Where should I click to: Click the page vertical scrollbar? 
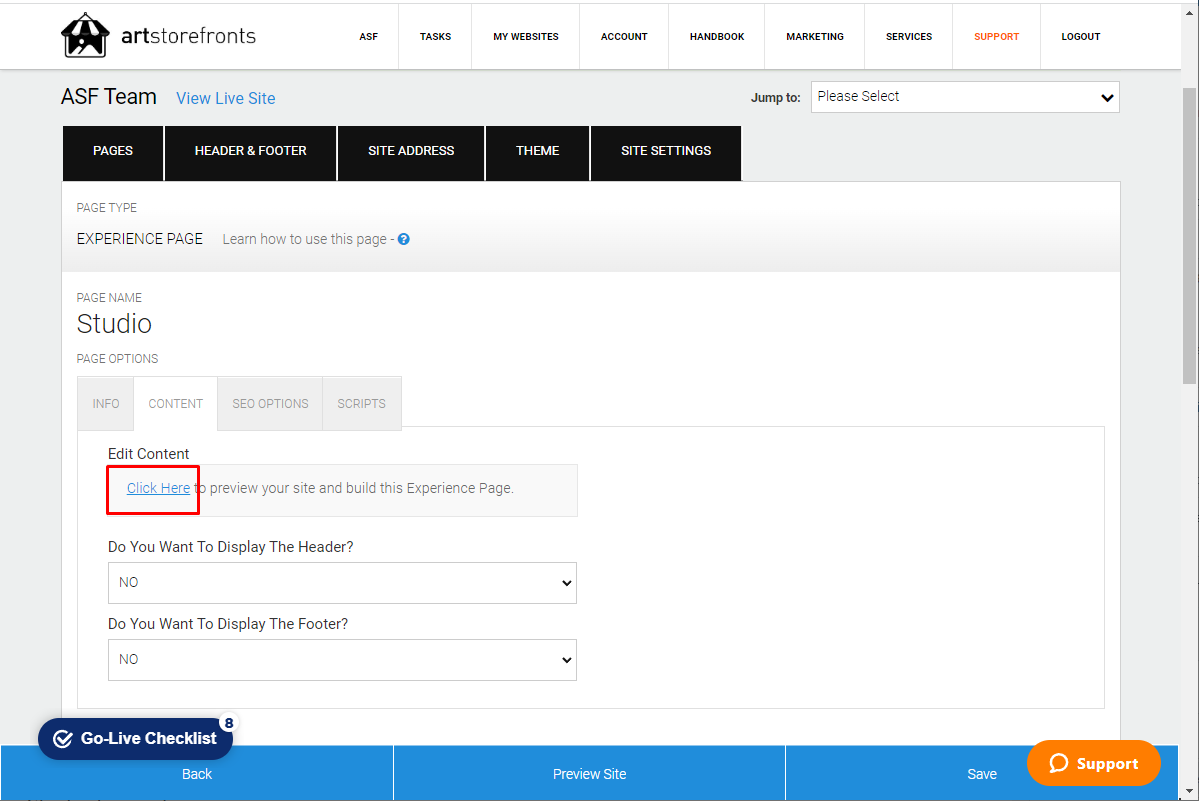coord(1189,235)
